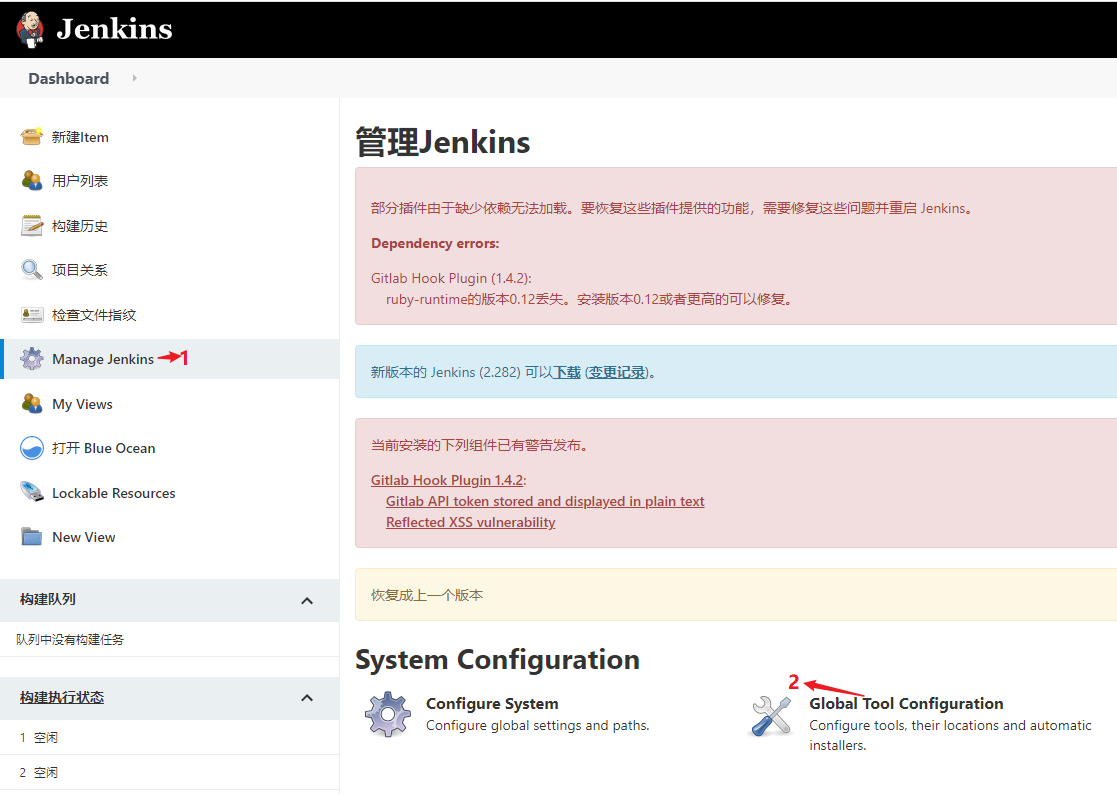Screen dimensions: 1117x794
Task: Open the 构建执行状态 header link
Action: [62, 697]
